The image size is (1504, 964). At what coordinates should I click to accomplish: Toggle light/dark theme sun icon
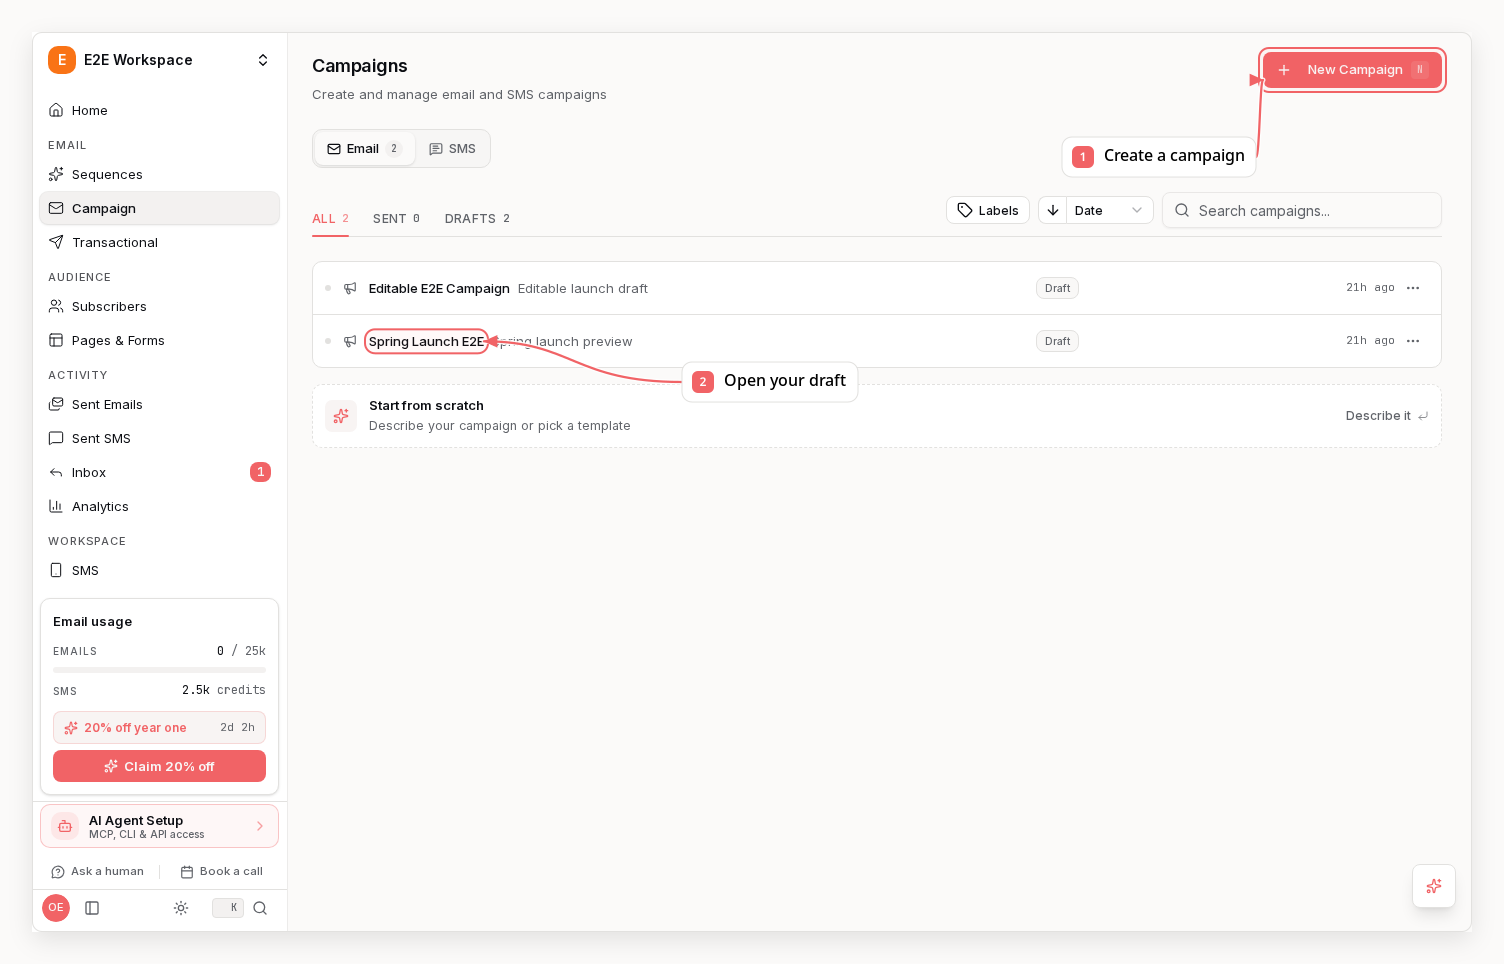pyautogui.click(x=181, y=908)
